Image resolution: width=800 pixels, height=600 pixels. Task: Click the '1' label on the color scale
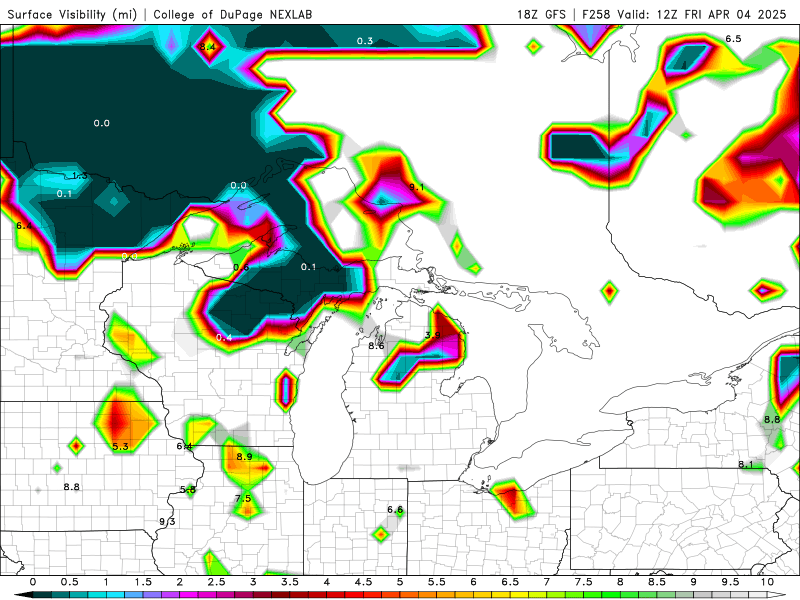(106, 582)
